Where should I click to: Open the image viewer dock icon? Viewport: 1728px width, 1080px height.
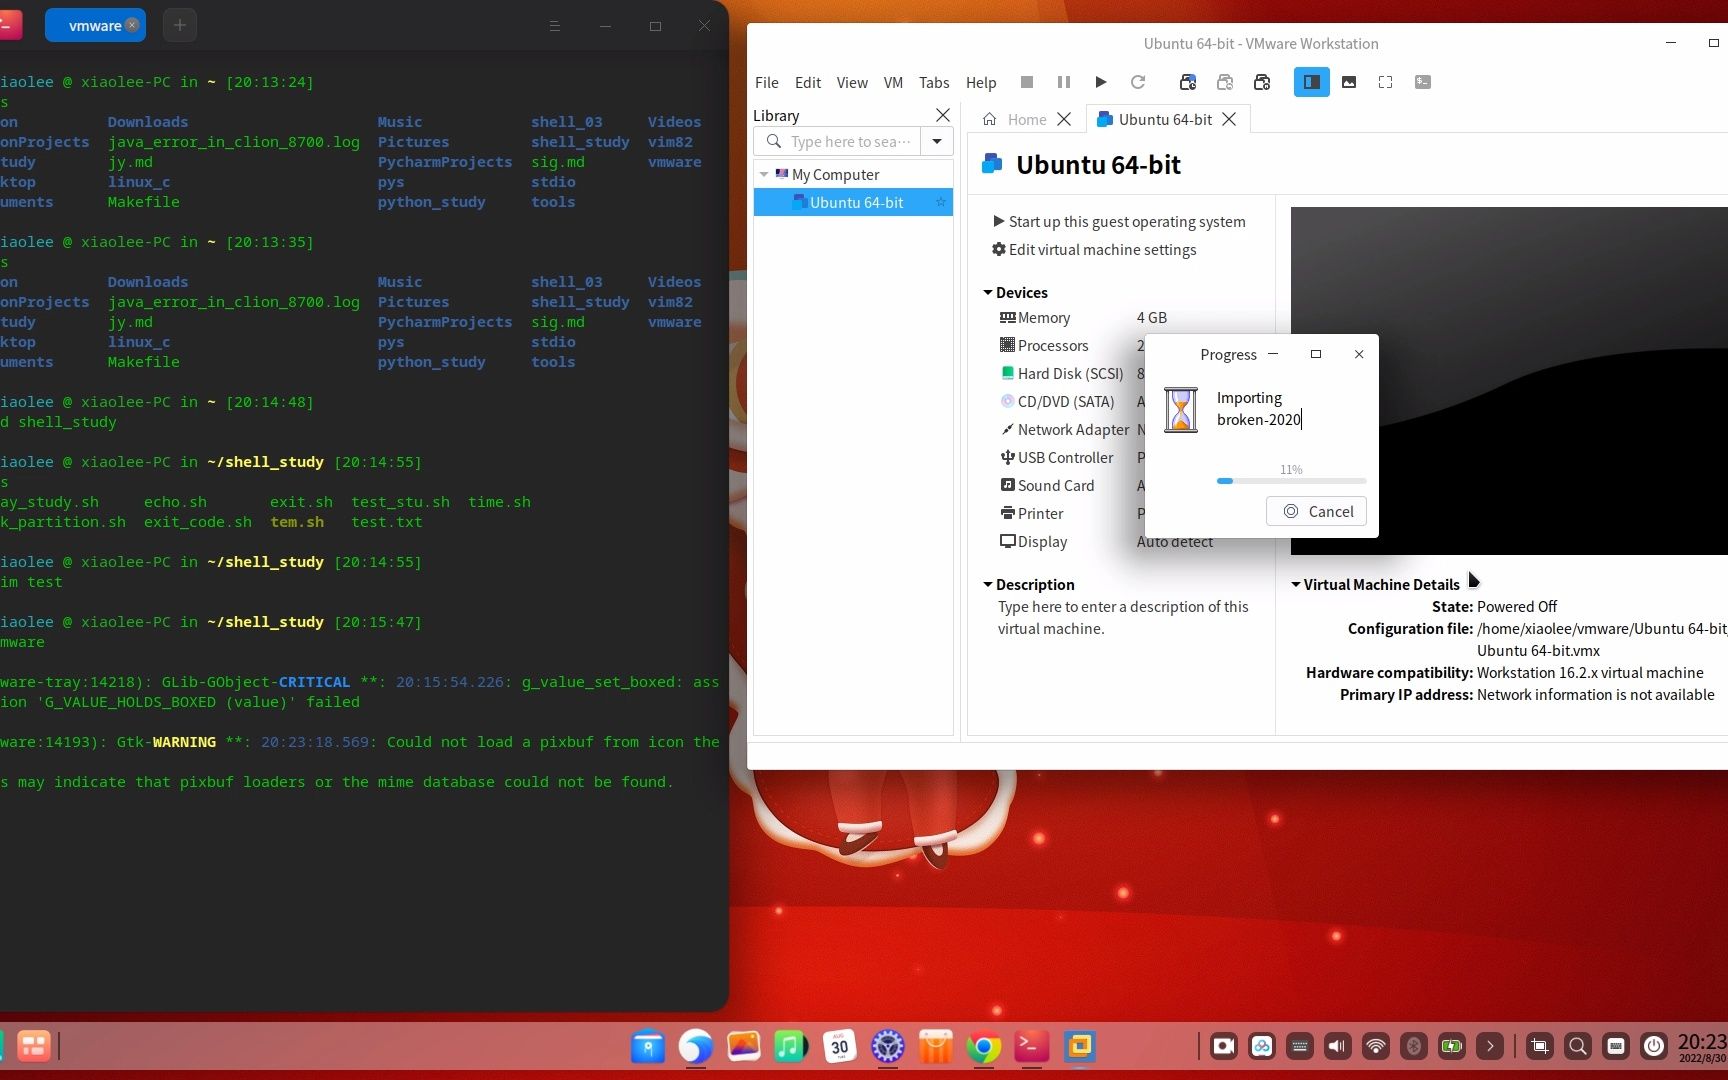744,1046
